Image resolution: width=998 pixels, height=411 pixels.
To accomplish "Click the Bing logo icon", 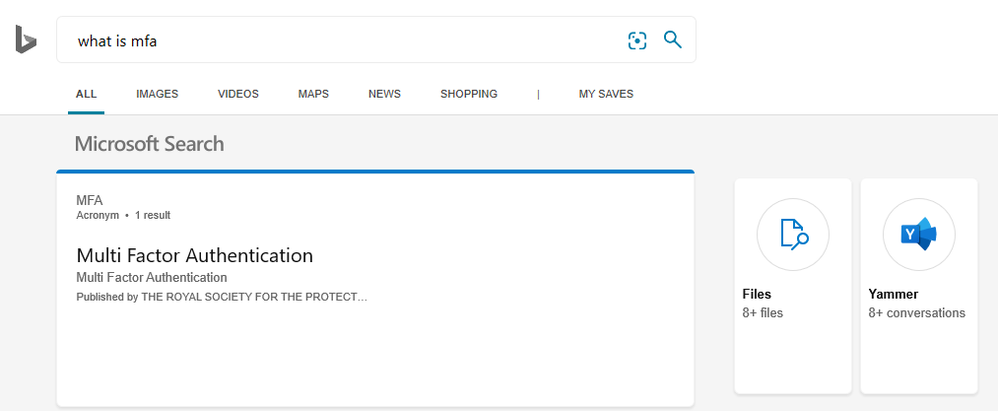I will (x=26, y=39).
